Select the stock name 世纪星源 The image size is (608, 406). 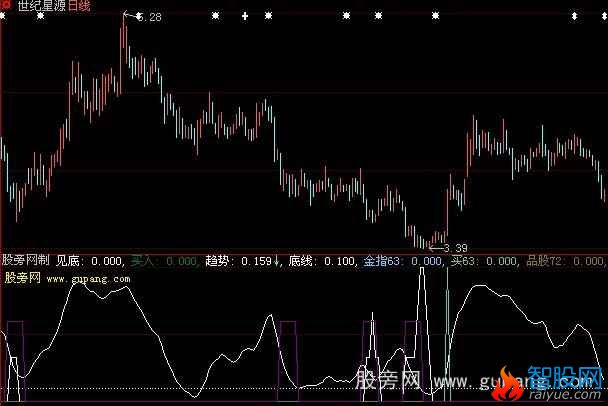pos(41,5)
